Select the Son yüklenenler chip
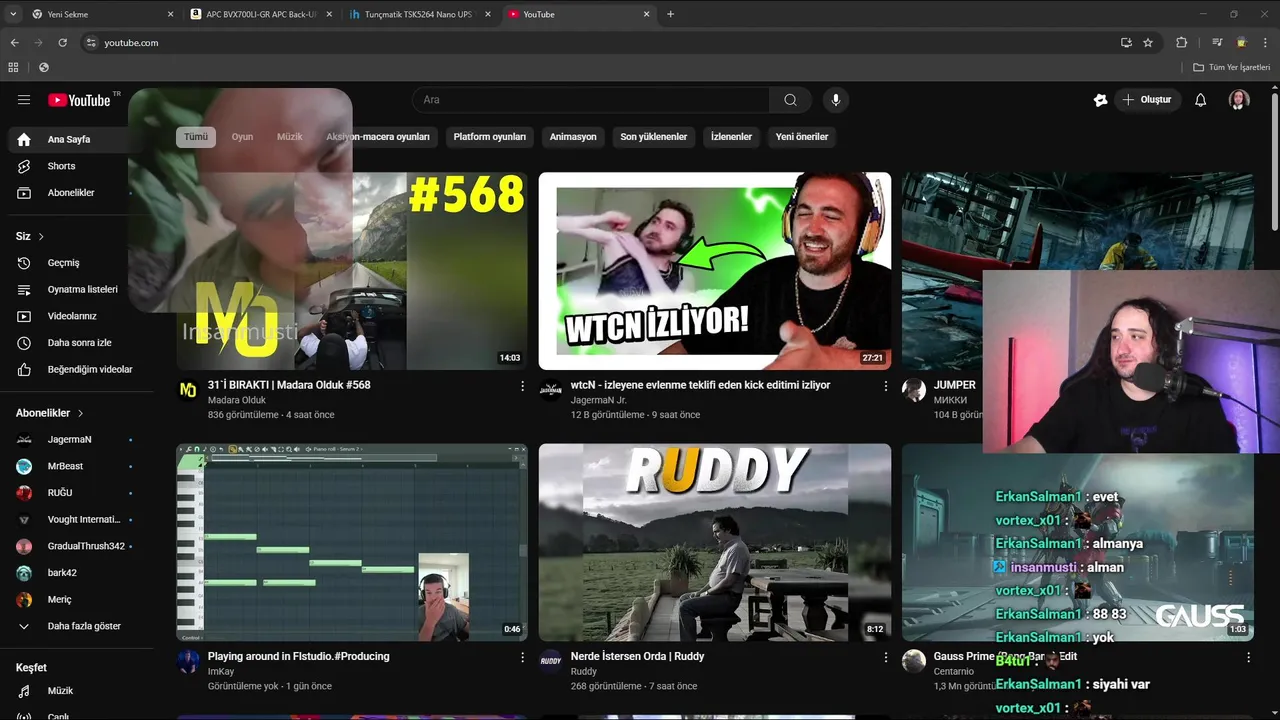The height and width of the screenshot is (720, 1280). (654, 137)
